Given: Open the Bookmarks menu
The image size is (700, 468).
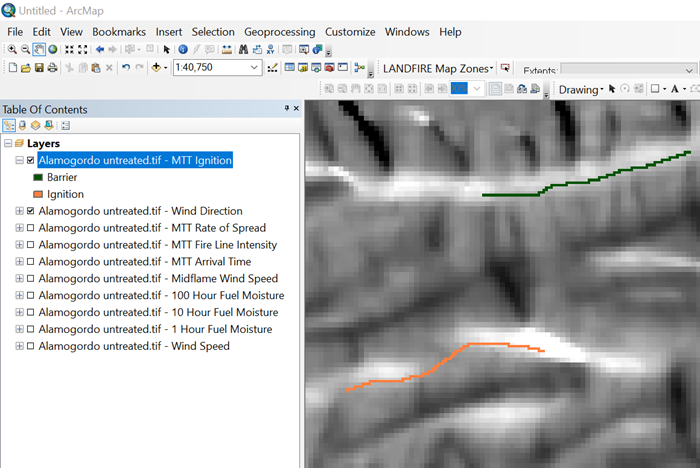Looking at the screenshot, I should pyautogui.click(x=119, y=32).
